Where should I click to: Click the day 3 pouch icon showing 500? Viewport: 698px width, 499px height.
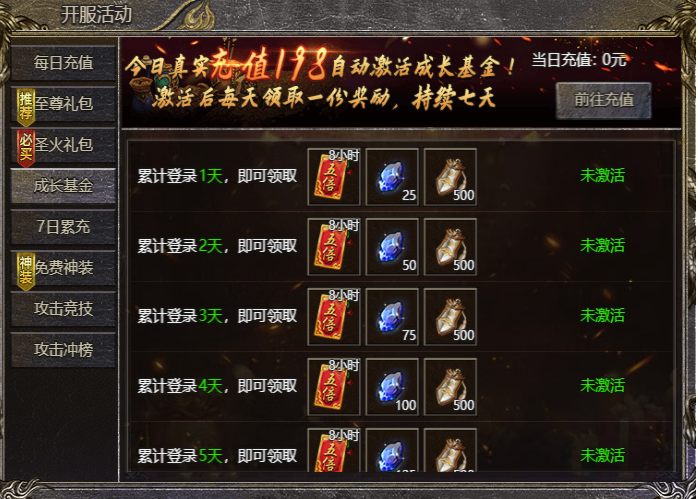(x=450, y=316)
